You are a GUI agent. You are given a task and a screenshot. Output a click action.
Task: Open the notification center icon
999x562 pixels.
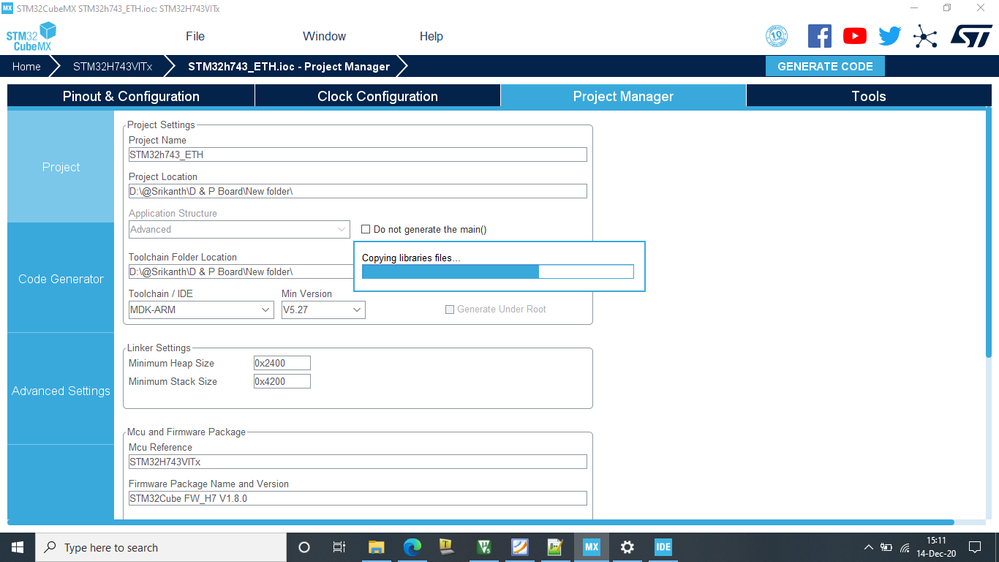click(x=975, y=547)
